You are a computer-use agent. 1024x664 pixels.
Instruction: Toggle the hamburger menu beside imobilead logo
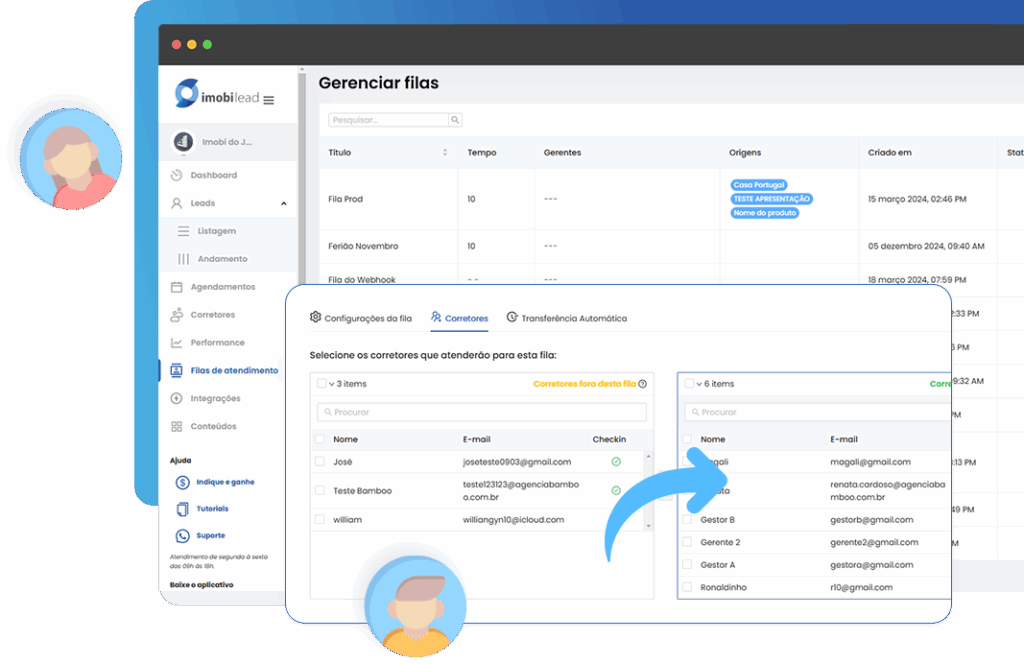[x=268, y=100]
